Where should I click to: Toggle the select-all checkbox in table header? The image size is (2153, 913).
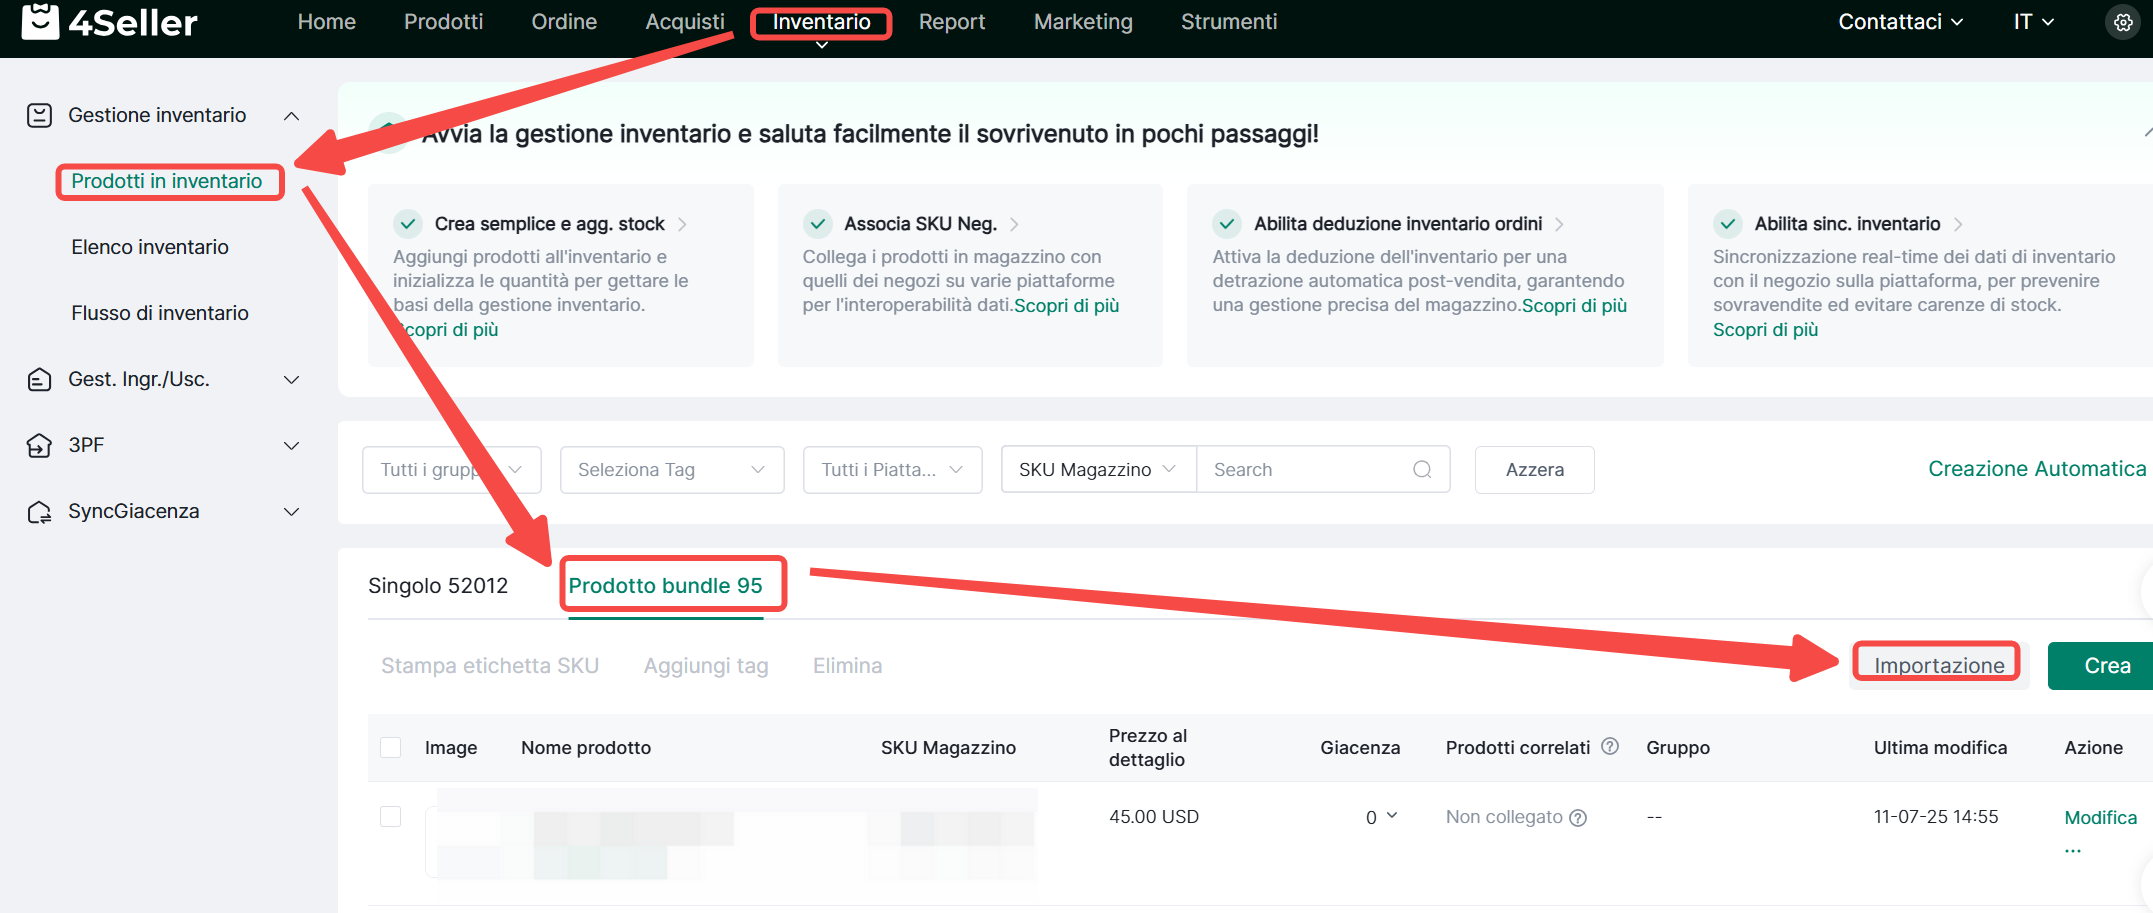pyautogui.click(x=391, y=748)
